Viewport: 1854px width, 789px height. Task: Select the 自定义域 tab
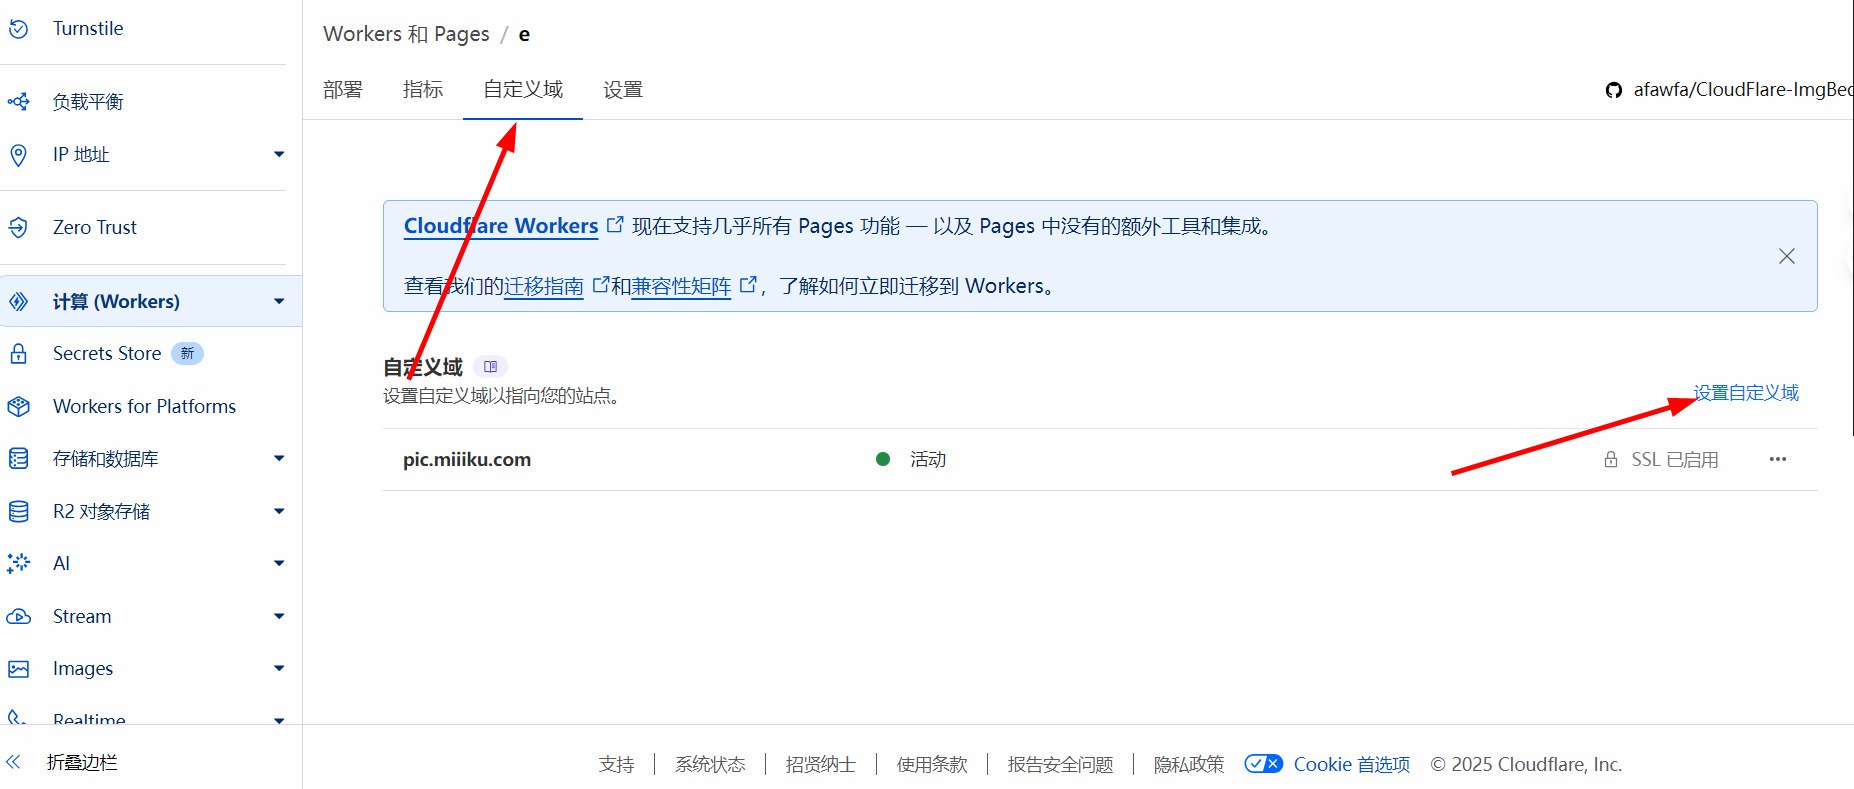pyautogui.click(x=523, y=90)
